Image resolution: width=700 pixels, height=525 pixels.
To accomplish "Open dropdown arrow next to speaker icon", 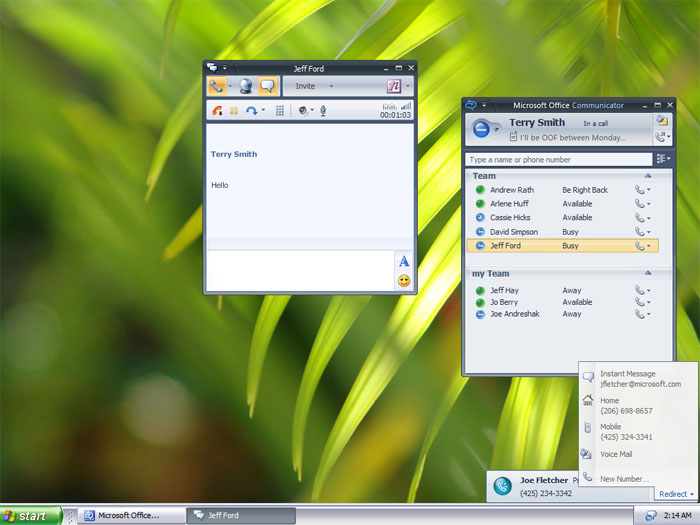I will pos(312,110).
